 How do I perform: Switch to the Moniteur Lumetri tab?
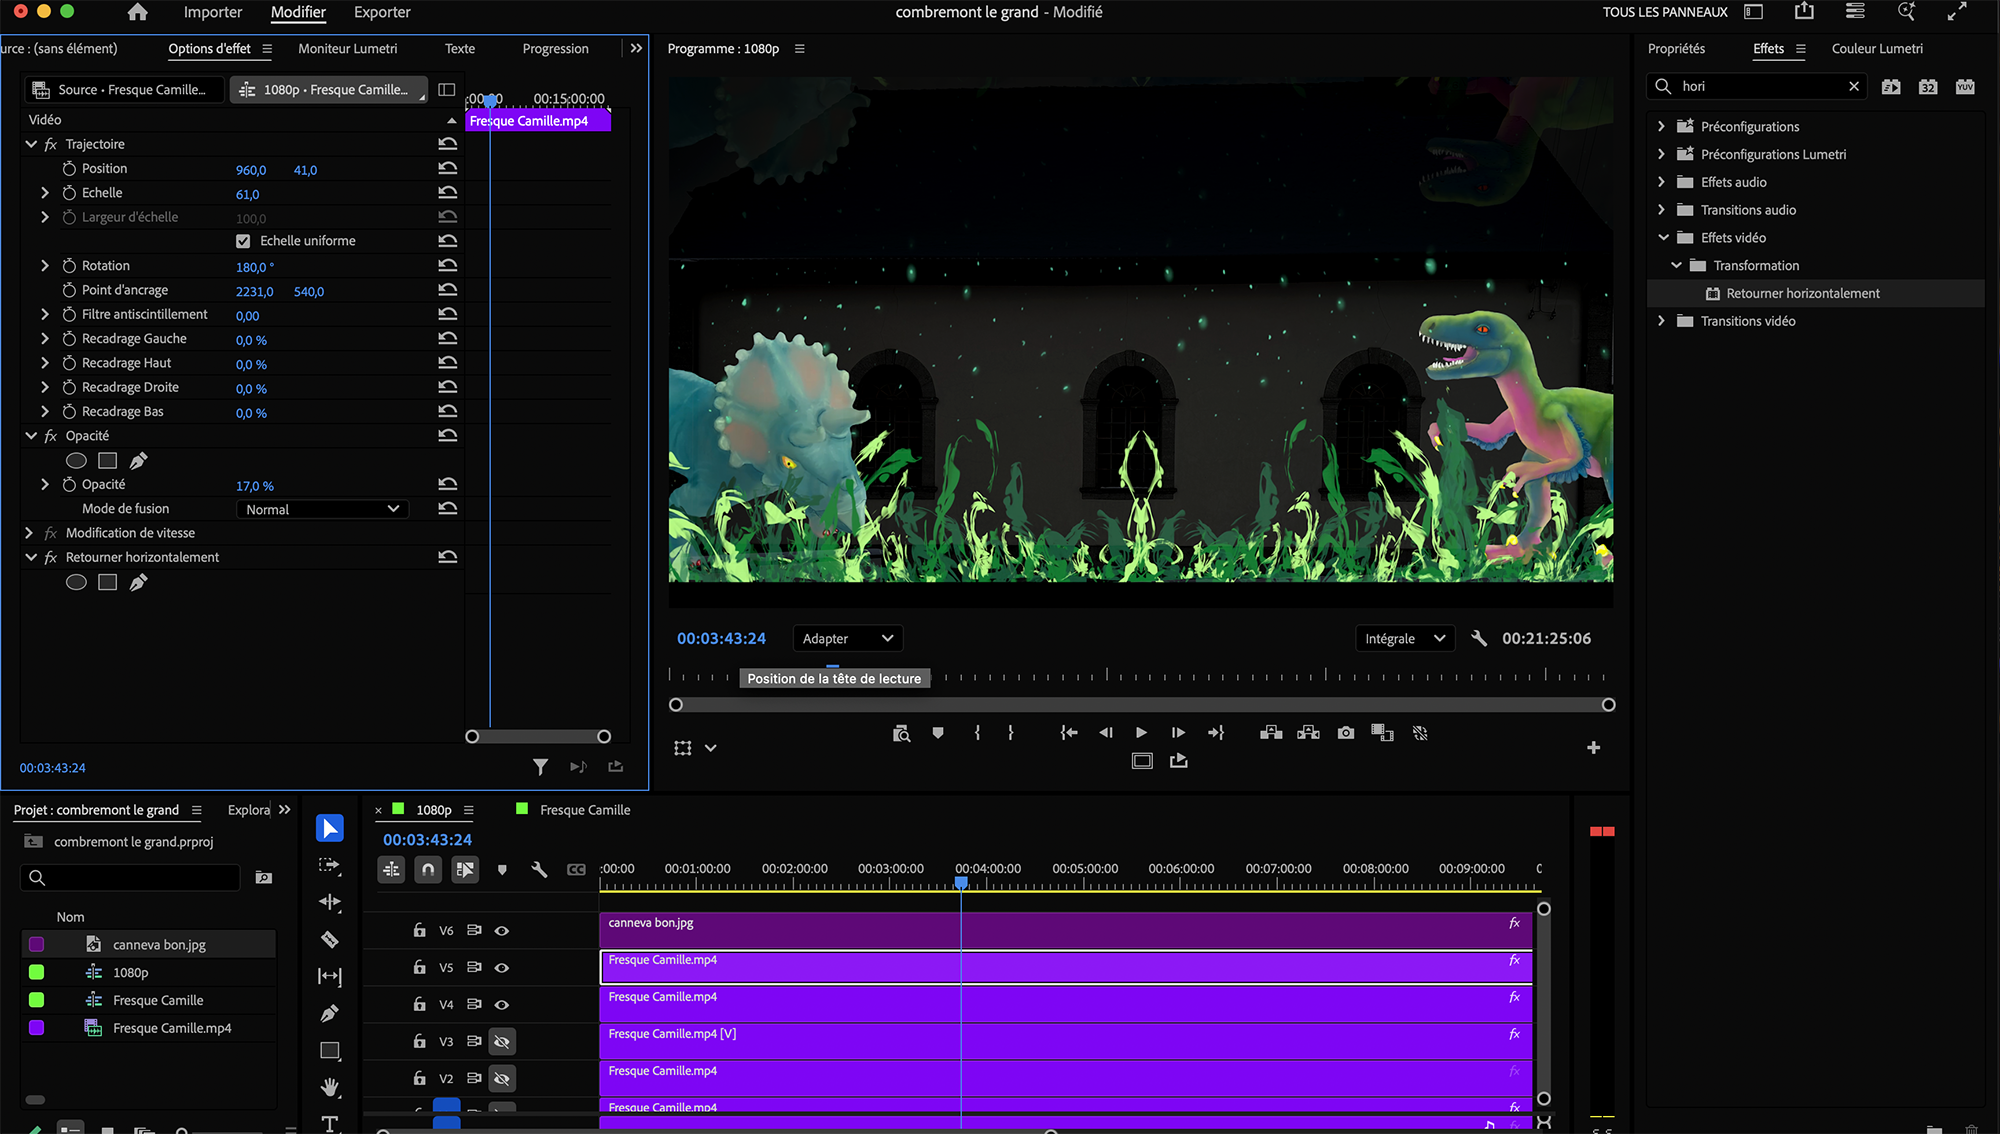pyautogui.click(x=347, y=48)
